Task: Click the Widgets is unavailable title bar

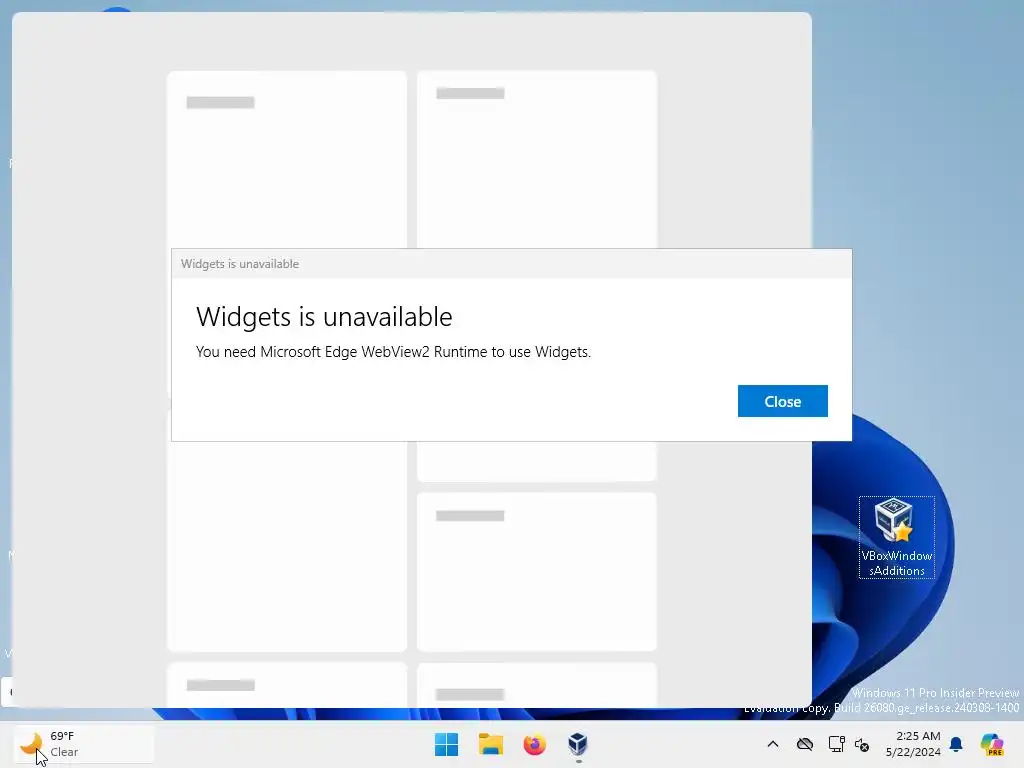Action: coord(511,264)
